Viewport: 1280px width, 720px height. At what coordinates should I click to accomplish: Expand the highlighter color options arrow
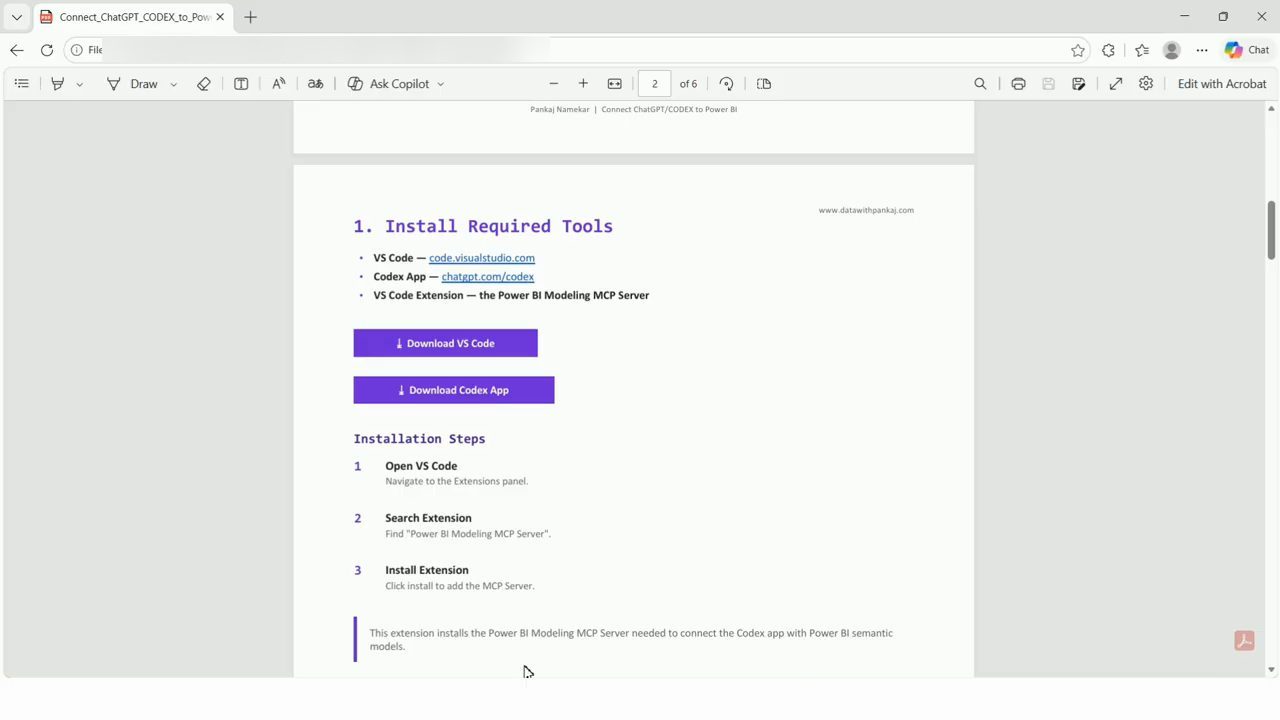(79, 85)
